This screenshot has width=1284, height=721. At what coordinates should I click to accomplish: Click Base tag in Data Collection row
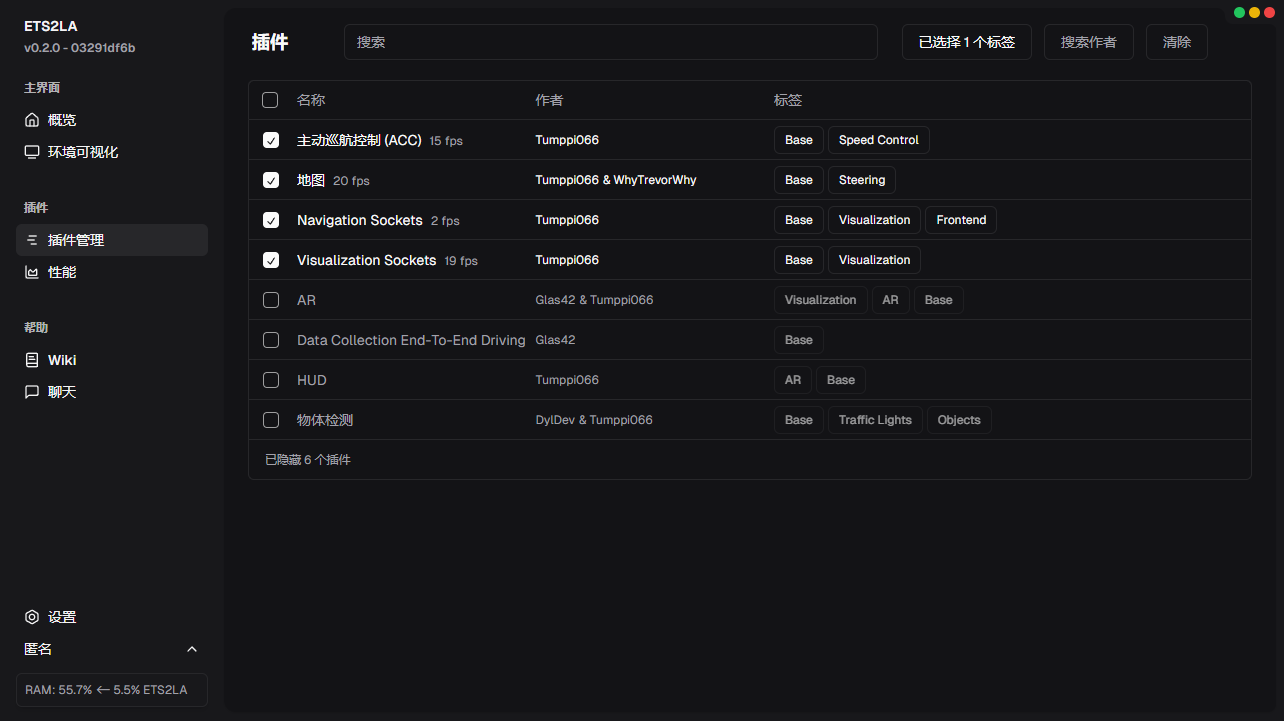coord(799,340)
